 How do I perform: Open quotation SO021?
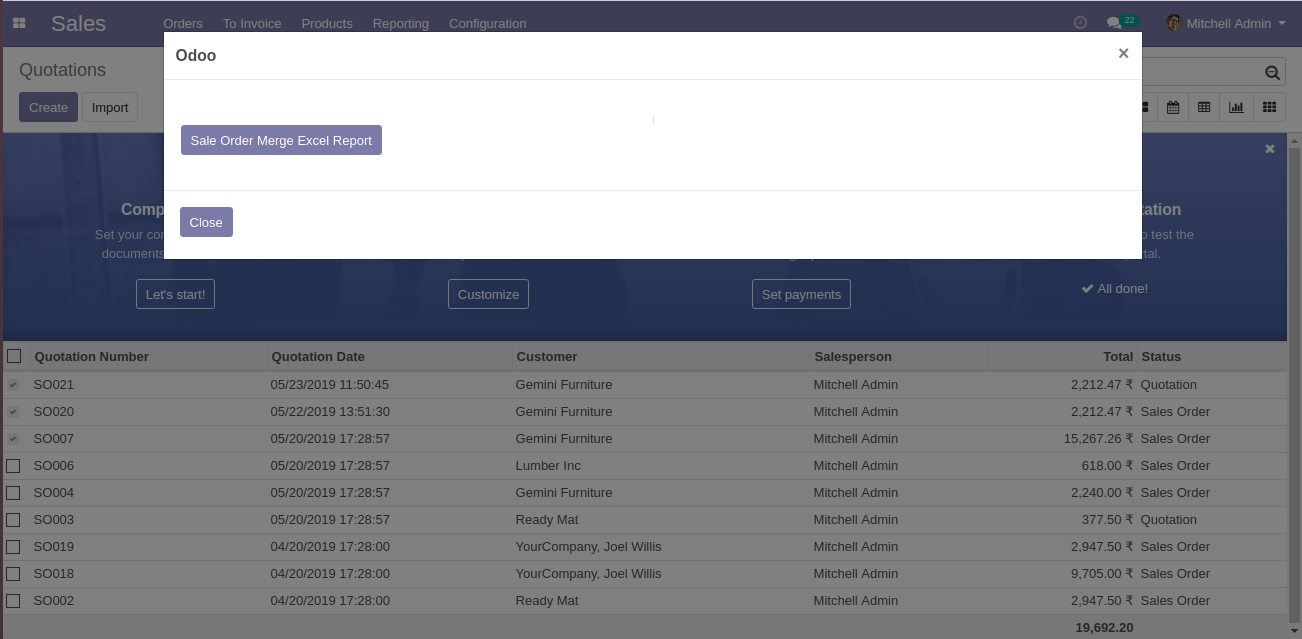[54, 385]
